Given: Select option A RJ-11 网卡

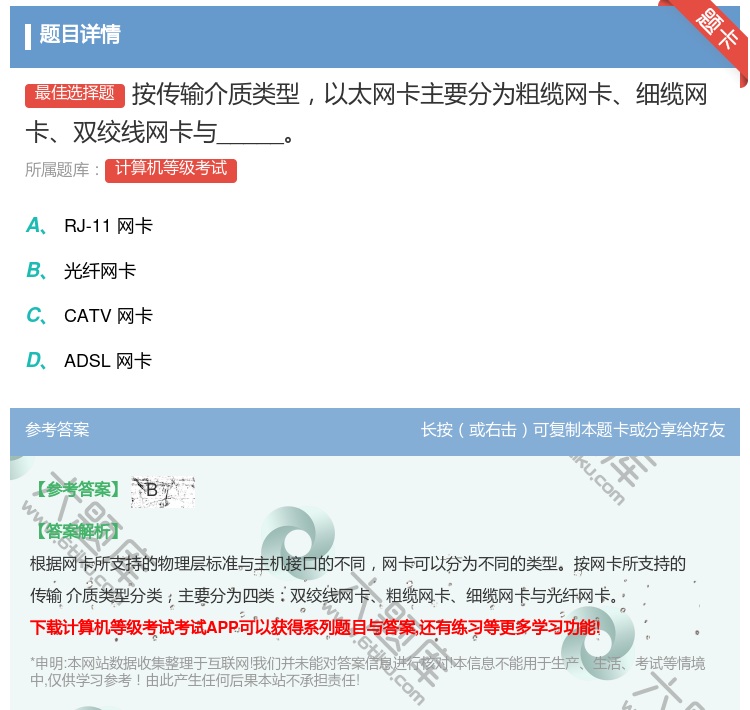Looking at the screenshot, I should point(89,225).
